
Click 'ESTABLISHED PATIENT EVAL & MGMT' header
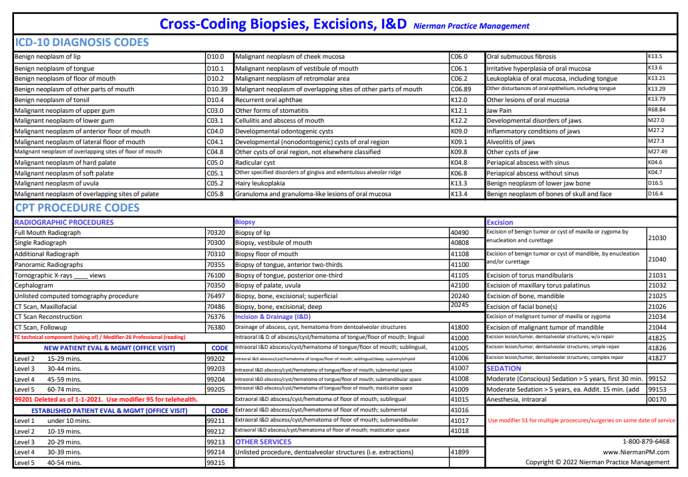pos(109,411)
